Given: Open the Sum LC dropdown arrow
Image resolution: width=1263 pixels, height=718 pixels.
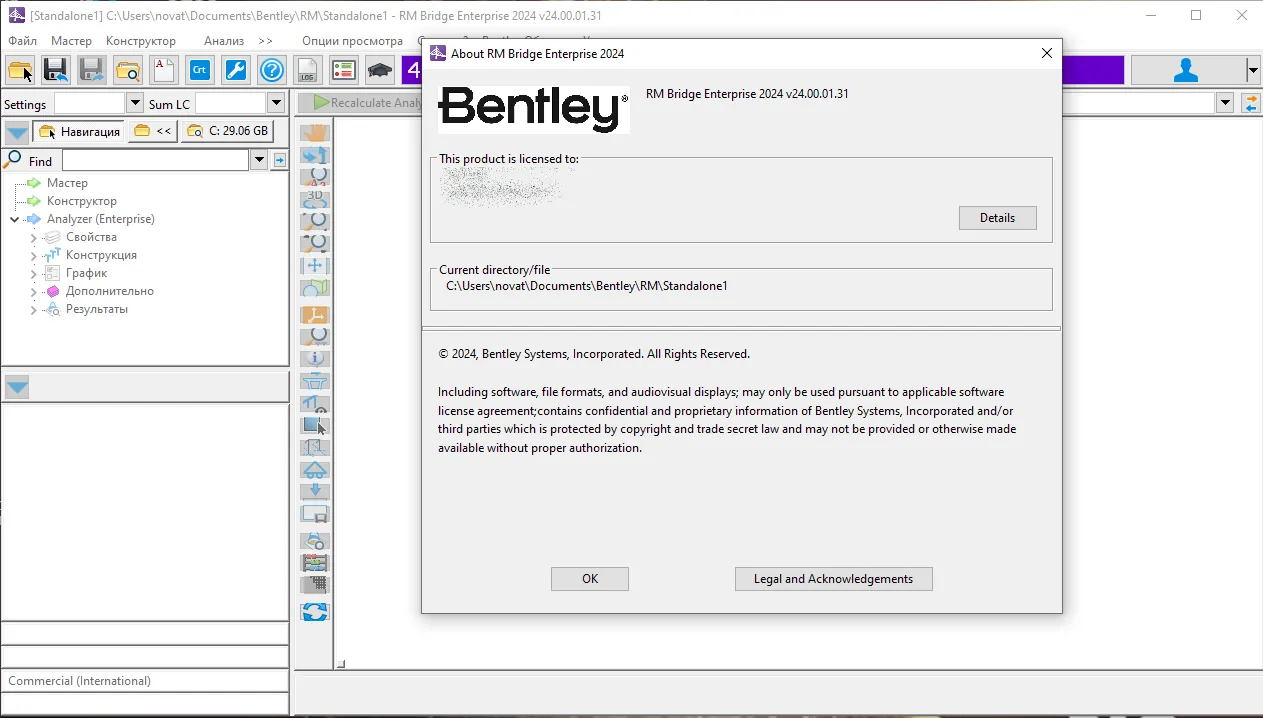Looking at the screenshot, I should 276,103.
